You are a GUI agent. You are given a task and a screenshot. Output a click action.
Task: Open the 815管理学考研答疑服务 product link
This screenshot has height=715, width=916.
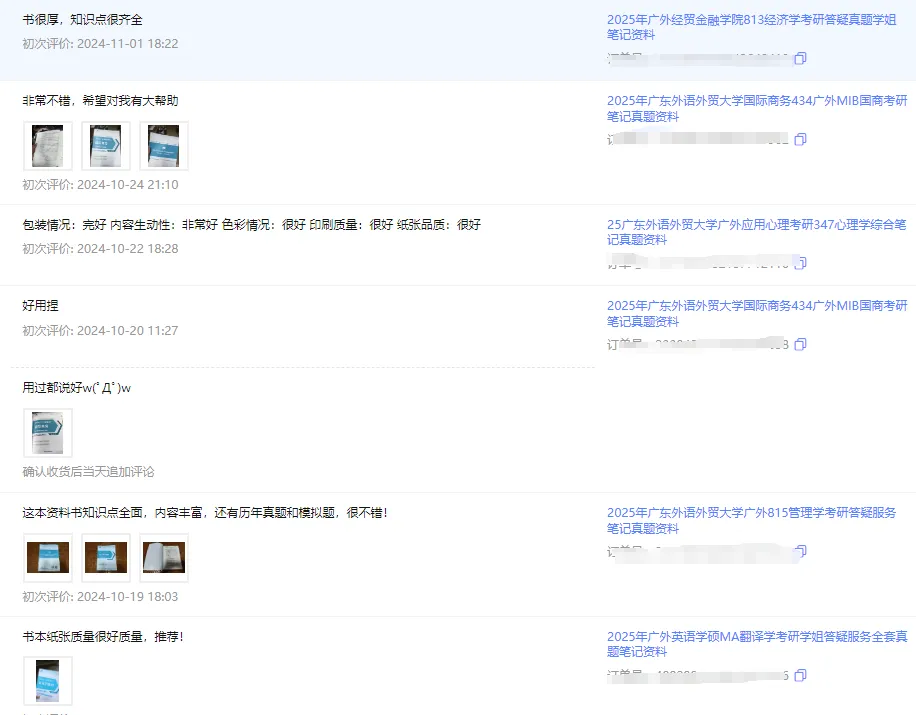(x=753, y=521)
